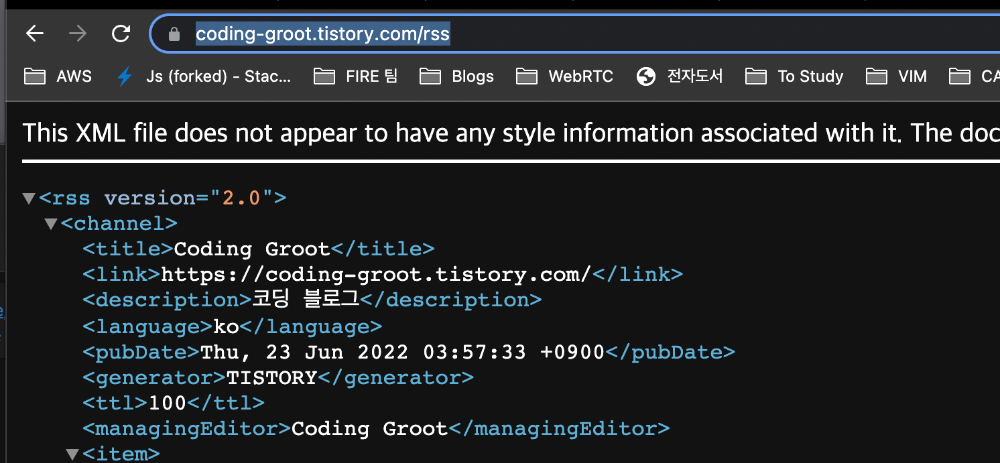The image size is (1000, 463).
Task: Collapse the channel node triangle
Action: coord(50,224)
